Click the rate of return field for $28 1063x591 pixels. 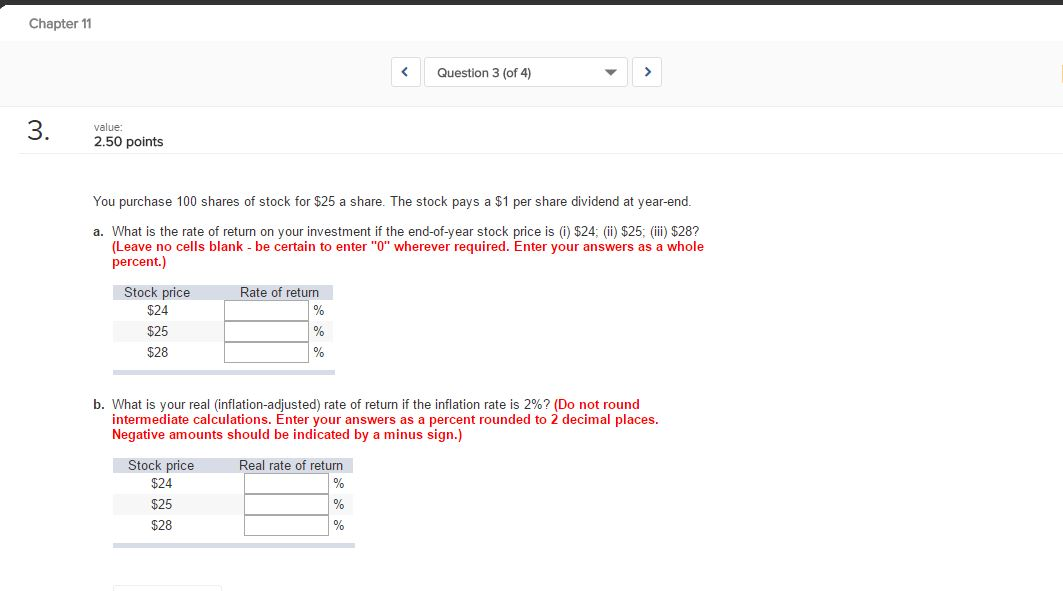[x=266, y=352]
